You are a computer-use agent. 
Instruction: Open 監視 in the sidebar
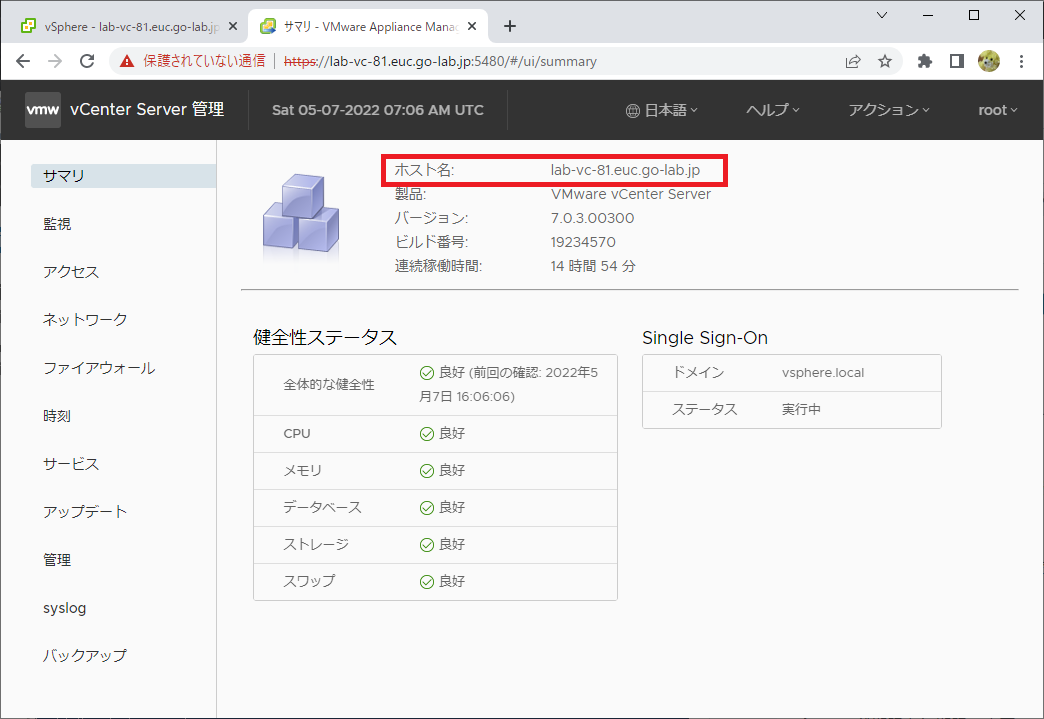pos(57,224)
